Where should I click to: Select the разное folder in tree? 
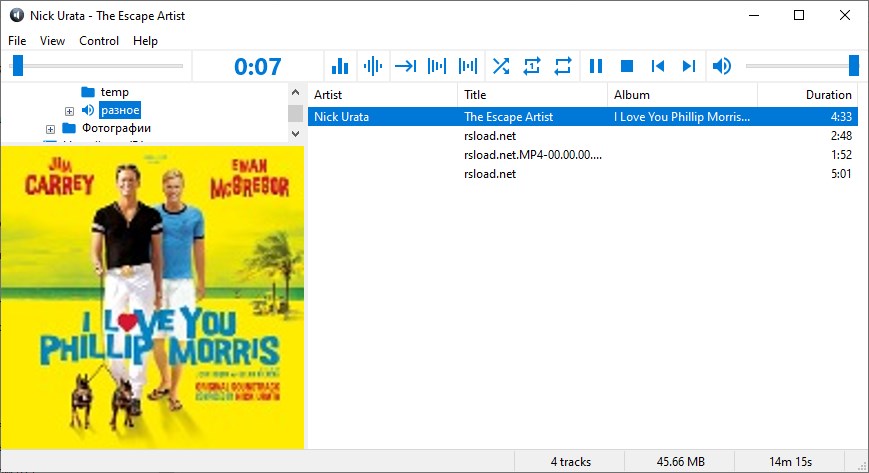(120, 110)
